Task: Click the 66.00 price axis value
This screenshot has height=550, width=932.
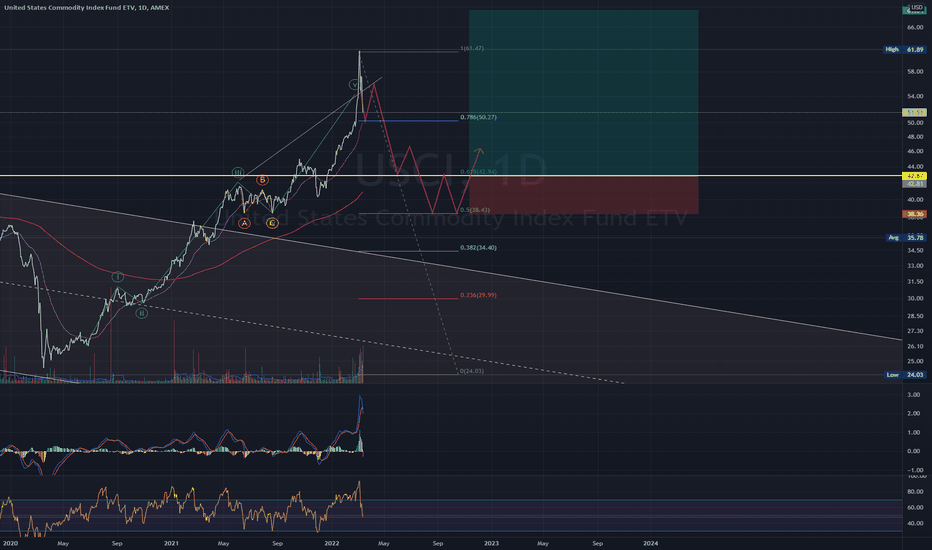Action: click(x=915, y=27)
